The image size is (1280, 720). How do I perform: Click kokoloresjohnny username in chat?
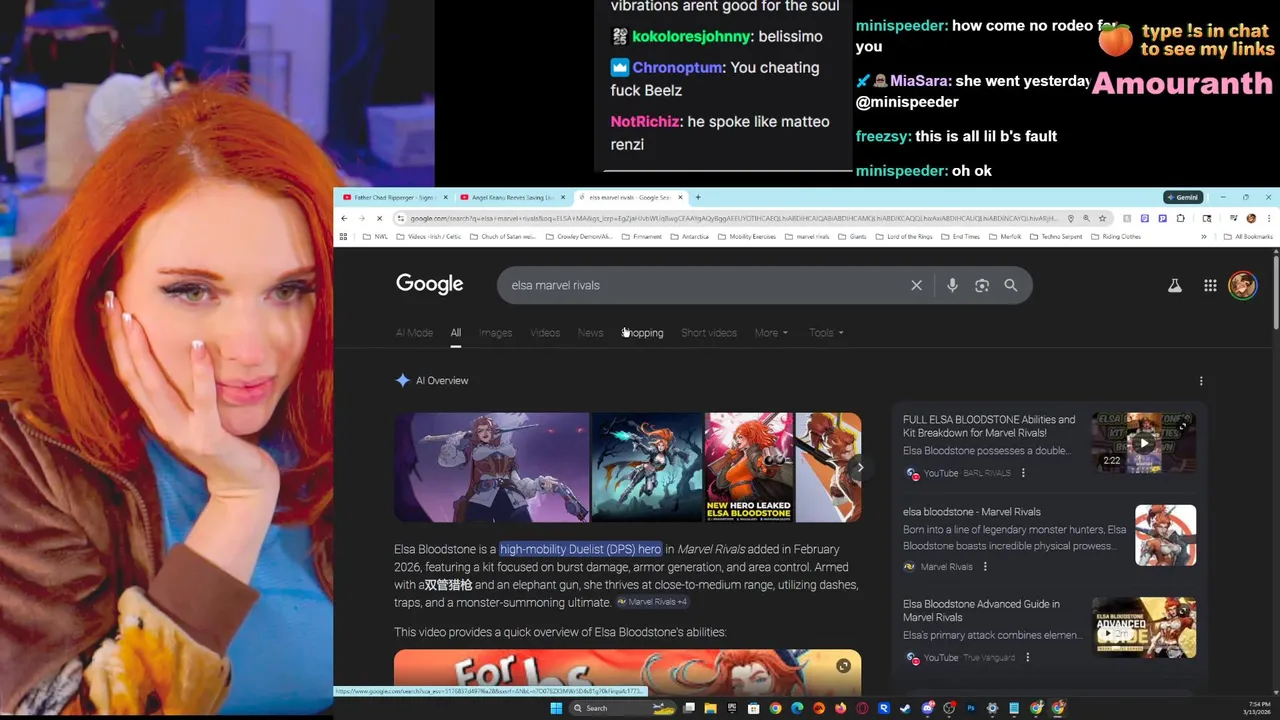pos(692,36)
